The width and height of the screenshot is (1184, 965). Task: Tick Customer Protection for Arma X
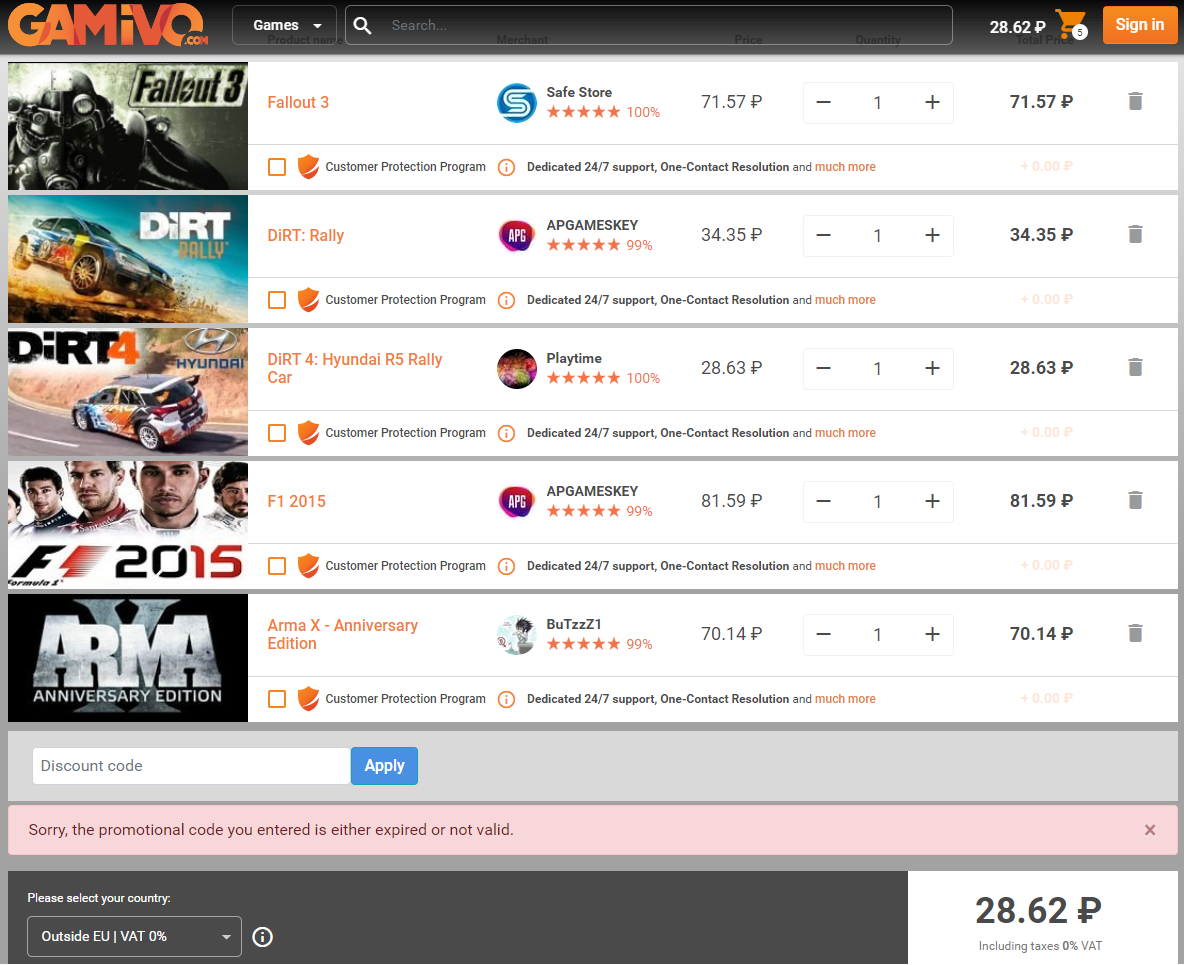point(277,698)
